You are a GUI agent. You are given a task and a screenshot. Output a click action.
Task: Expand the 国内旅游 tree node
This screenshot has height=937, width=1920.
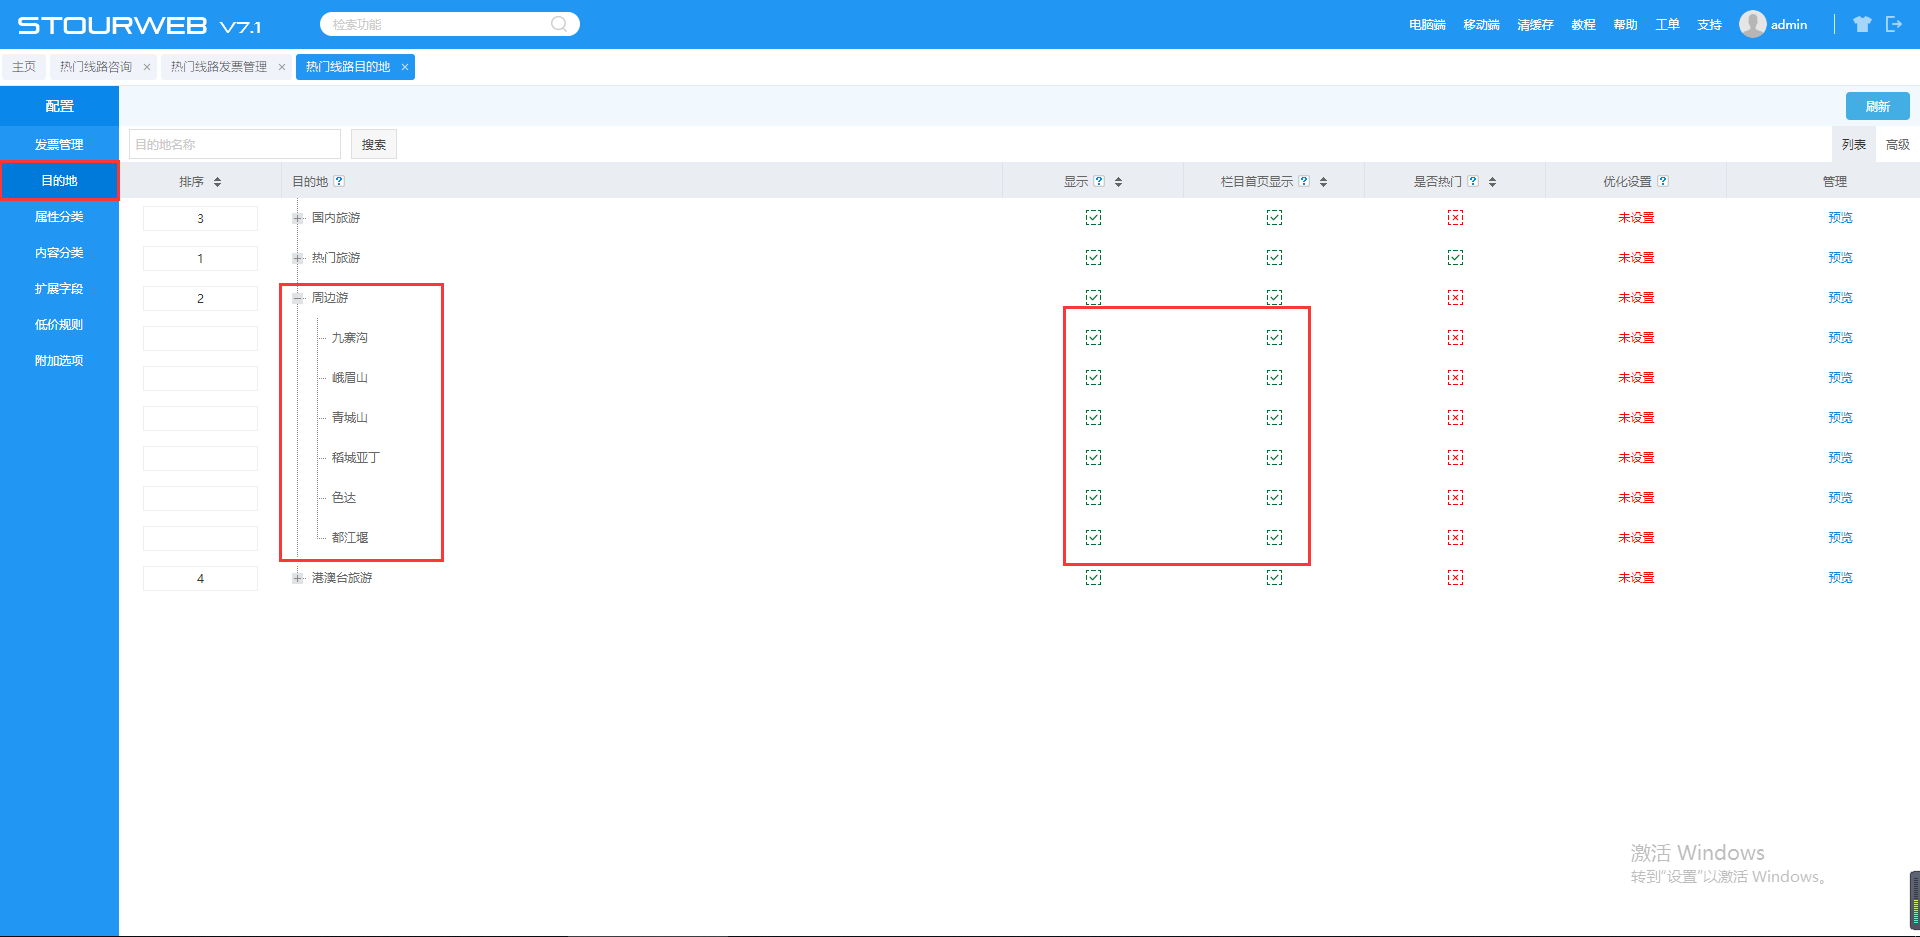tap(297, 218)
